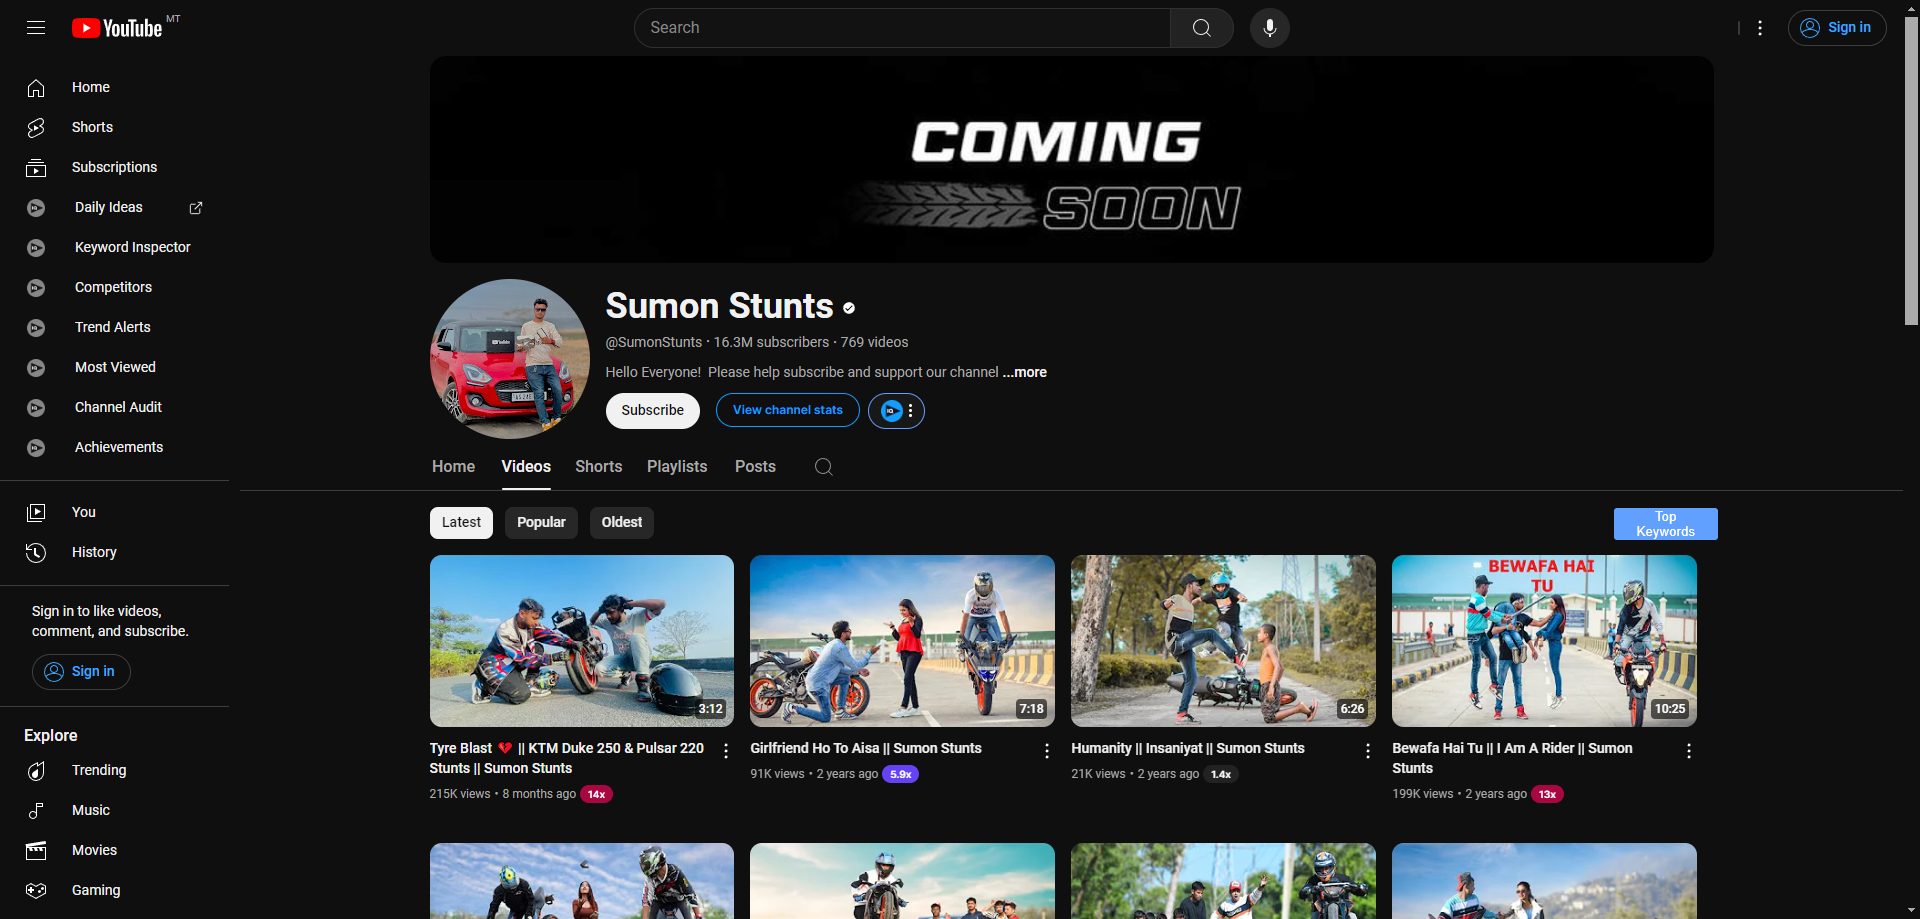Filter videos by Popular
This screenshot has height=919, width=1920.
click(541, 523)
